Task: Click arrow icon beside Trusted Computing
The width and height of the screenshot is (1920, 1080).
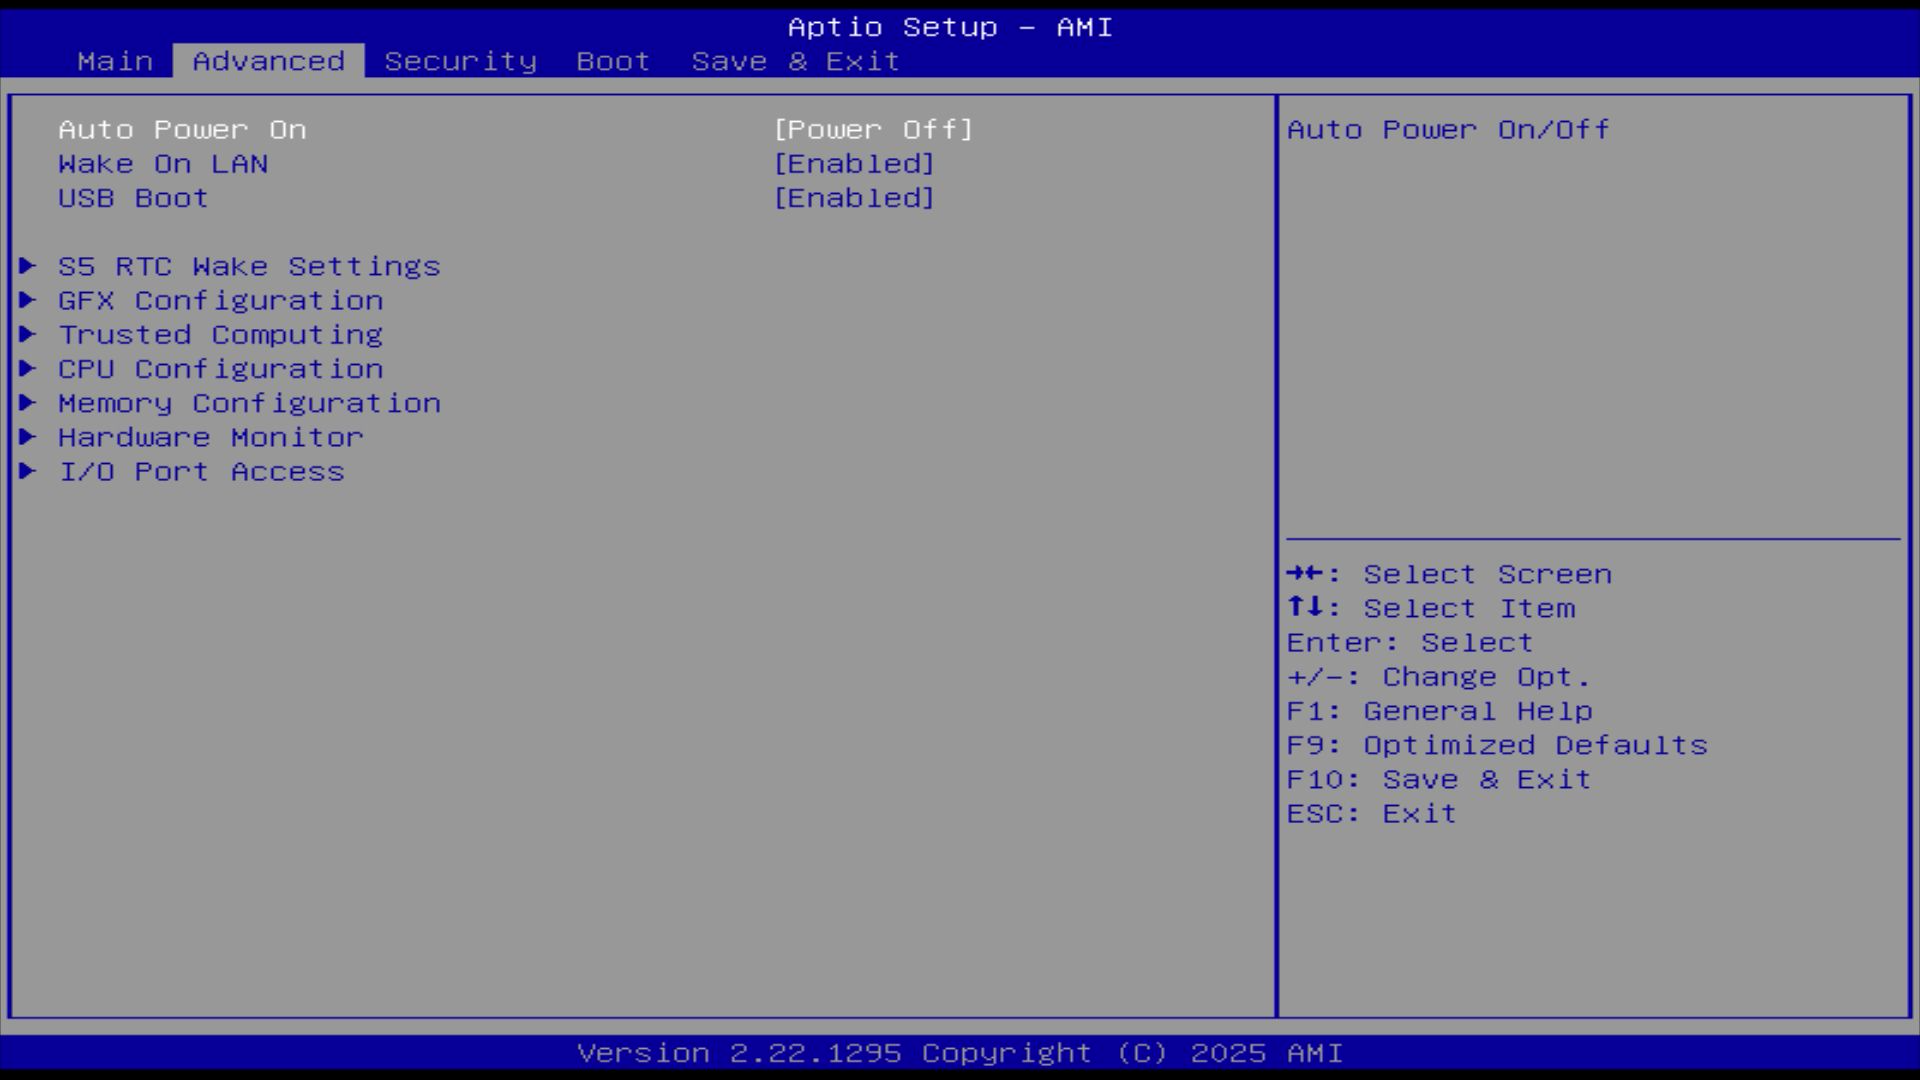Action: 28,334
